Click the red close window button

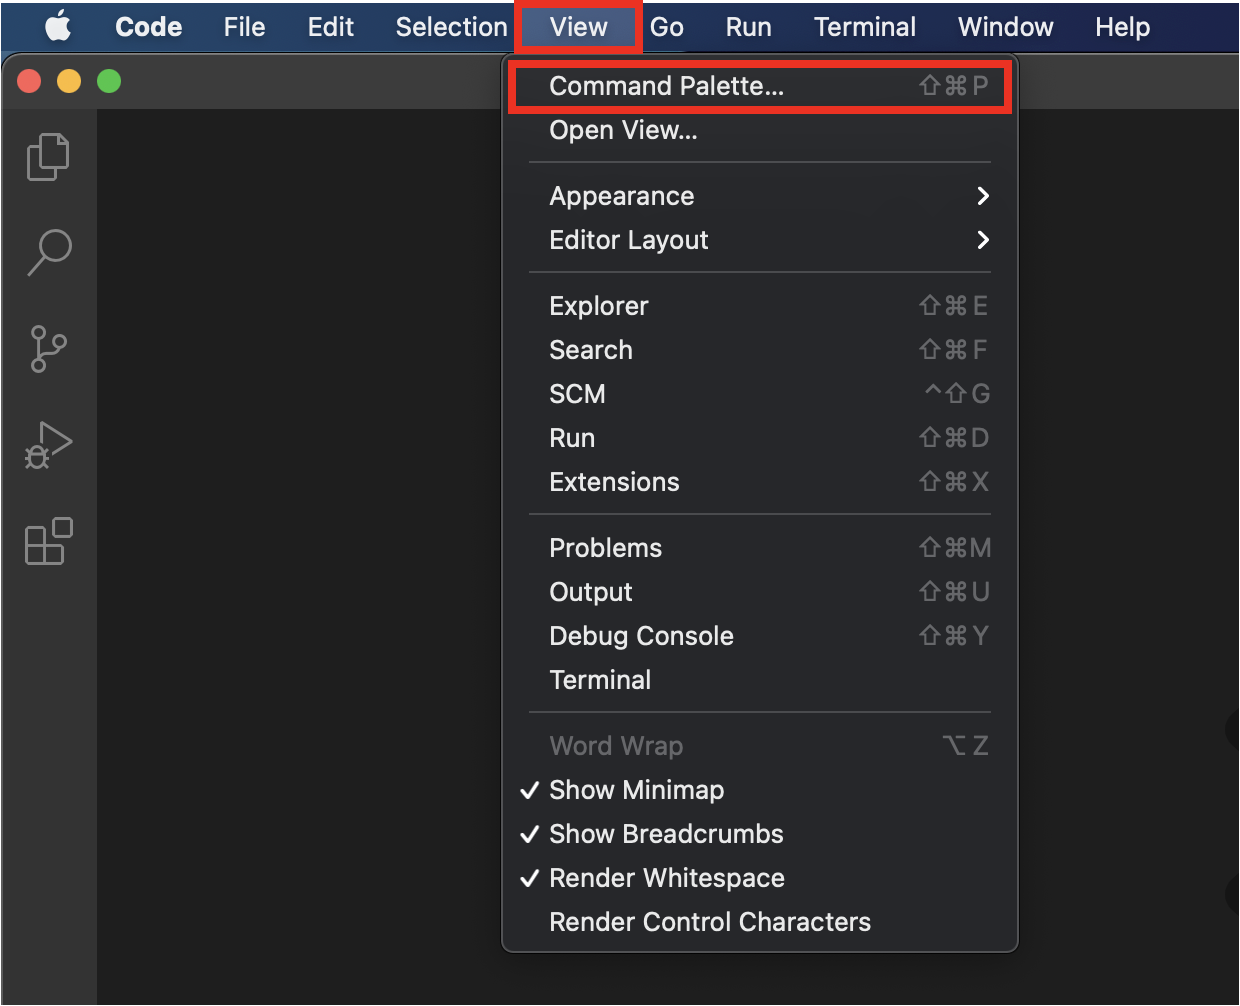(29, 81)
